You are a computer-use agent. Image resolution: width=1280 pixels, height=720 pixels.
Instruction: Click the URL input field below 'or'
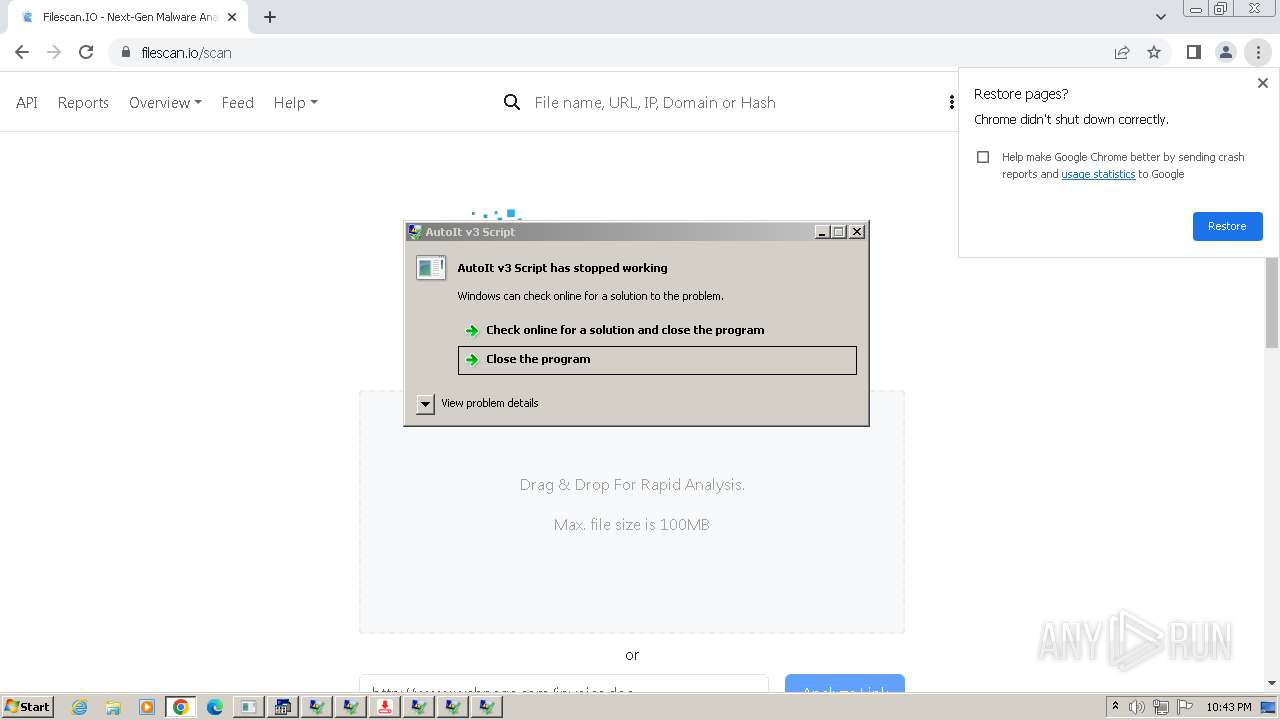pyautogui.click(x=564, y=690)
